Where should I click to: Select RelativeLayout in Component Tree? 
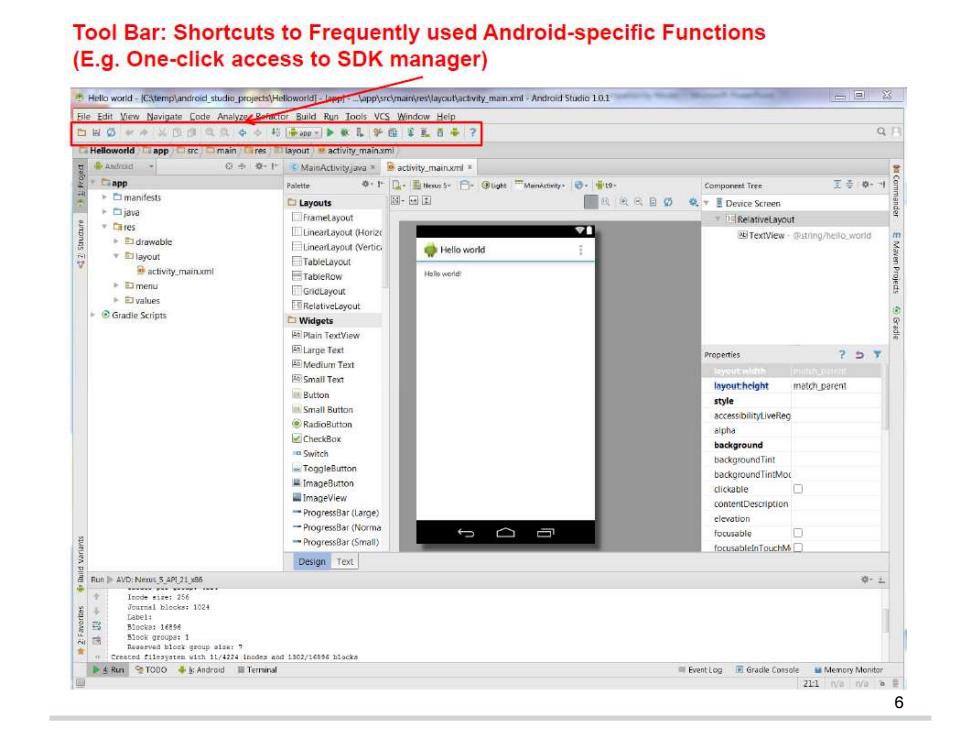click(x=760, y=219)
